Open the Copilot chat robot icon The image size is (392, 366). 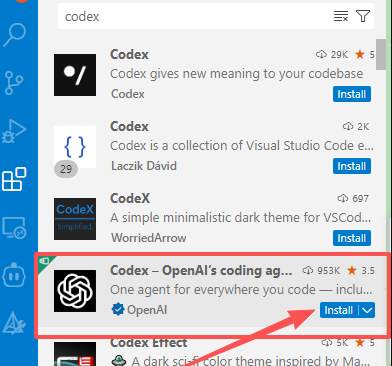(x=14, y=275)
